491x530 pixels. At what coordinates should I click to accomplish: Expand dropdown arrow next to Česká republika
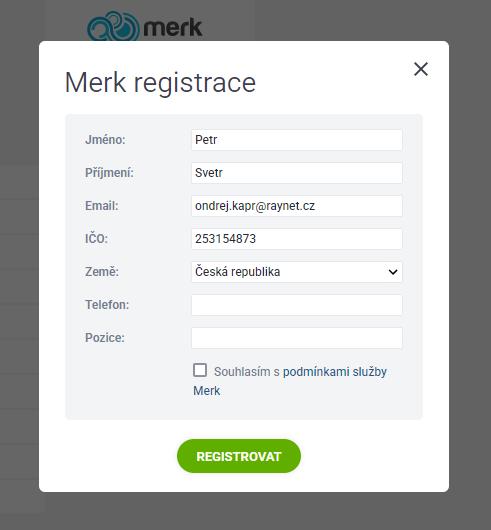tap(393, 272)
